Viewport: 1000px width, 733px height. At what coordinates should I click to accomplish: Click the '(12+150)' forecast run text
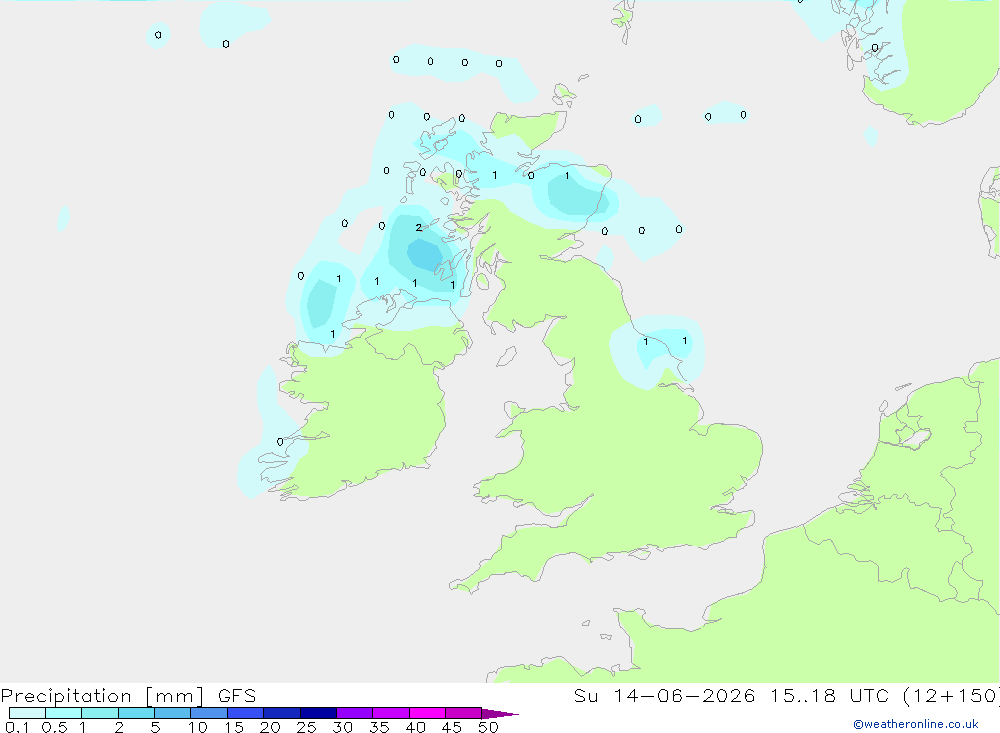coord(951,696)
